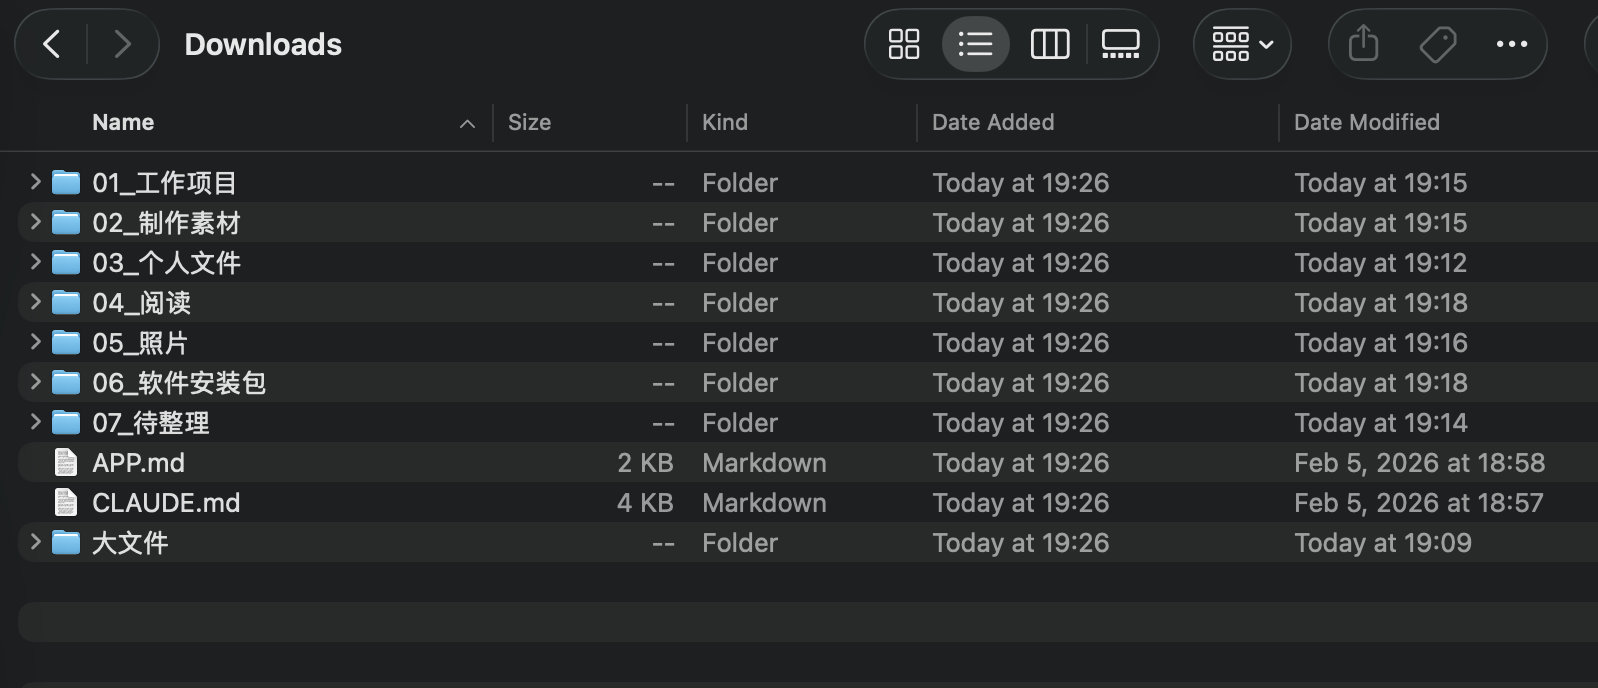
Task: Switch to list view
Action: pyautogui.click(x=975, y=44)
